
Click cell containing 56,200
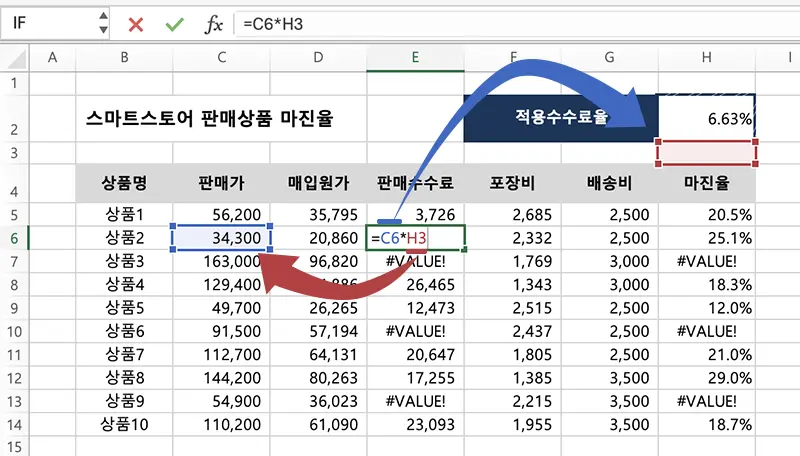click(221, 215)
